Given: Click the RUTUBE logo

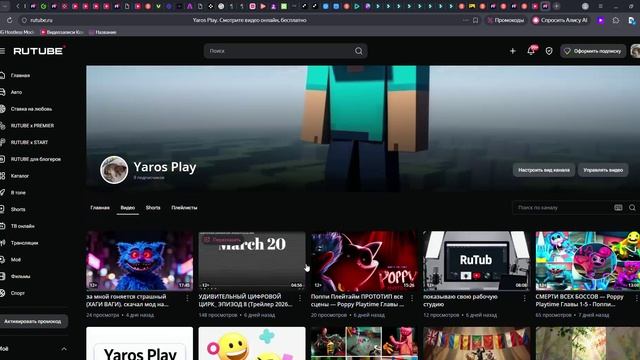Looking at the screenshot, I should click(39, 51).
